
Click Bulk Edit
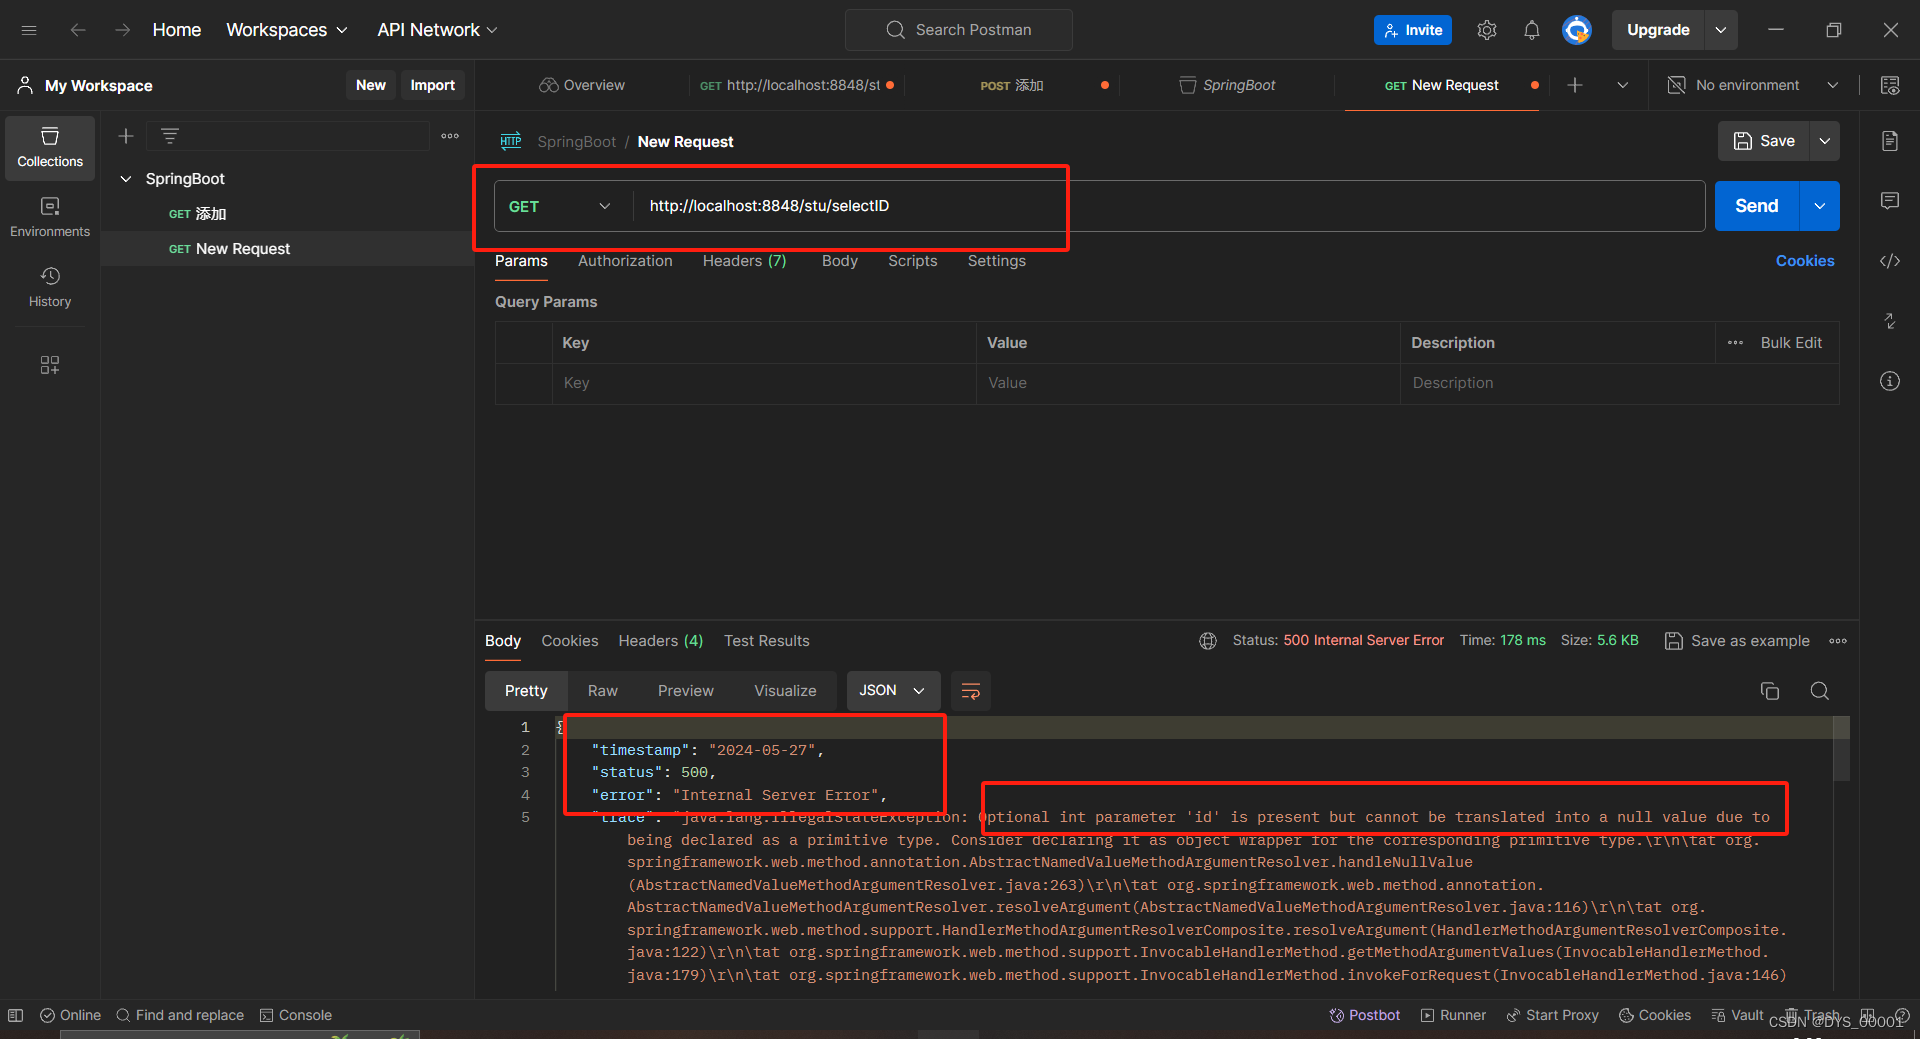pyautogui.click(x=1791, y=343)
